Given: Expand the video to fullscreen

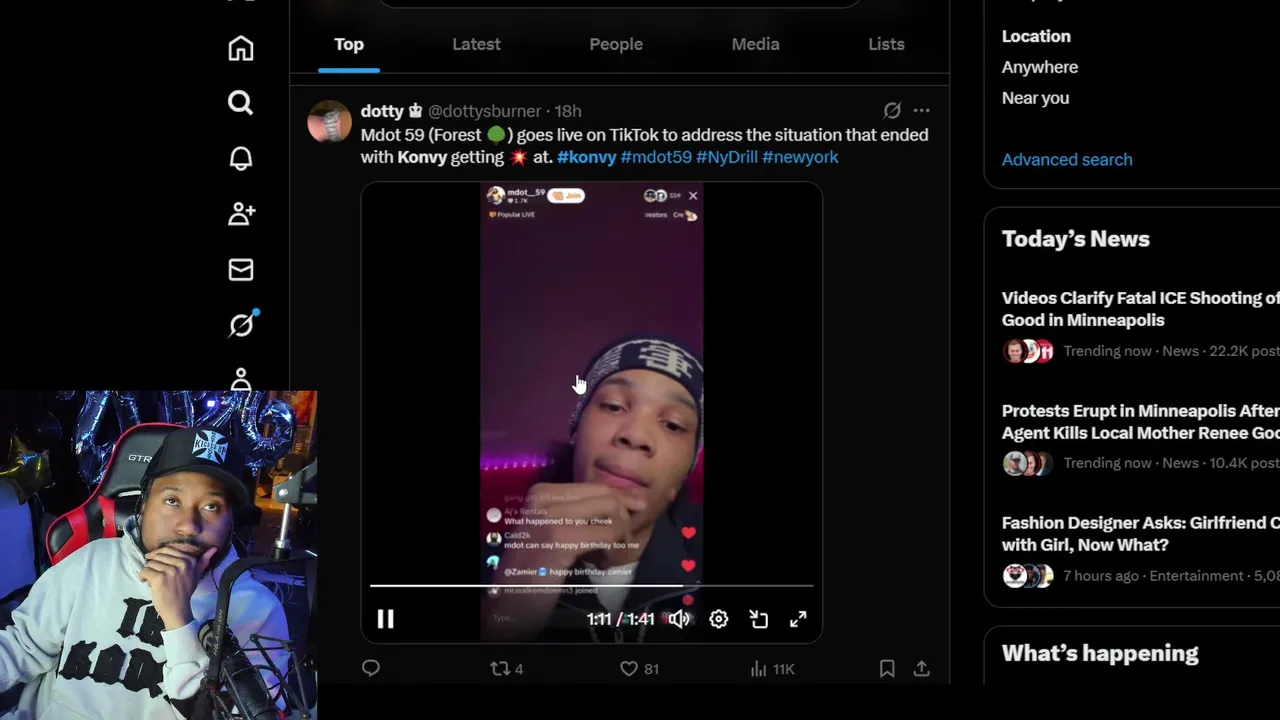Looking at the screenshot, I should coord(798,619).
